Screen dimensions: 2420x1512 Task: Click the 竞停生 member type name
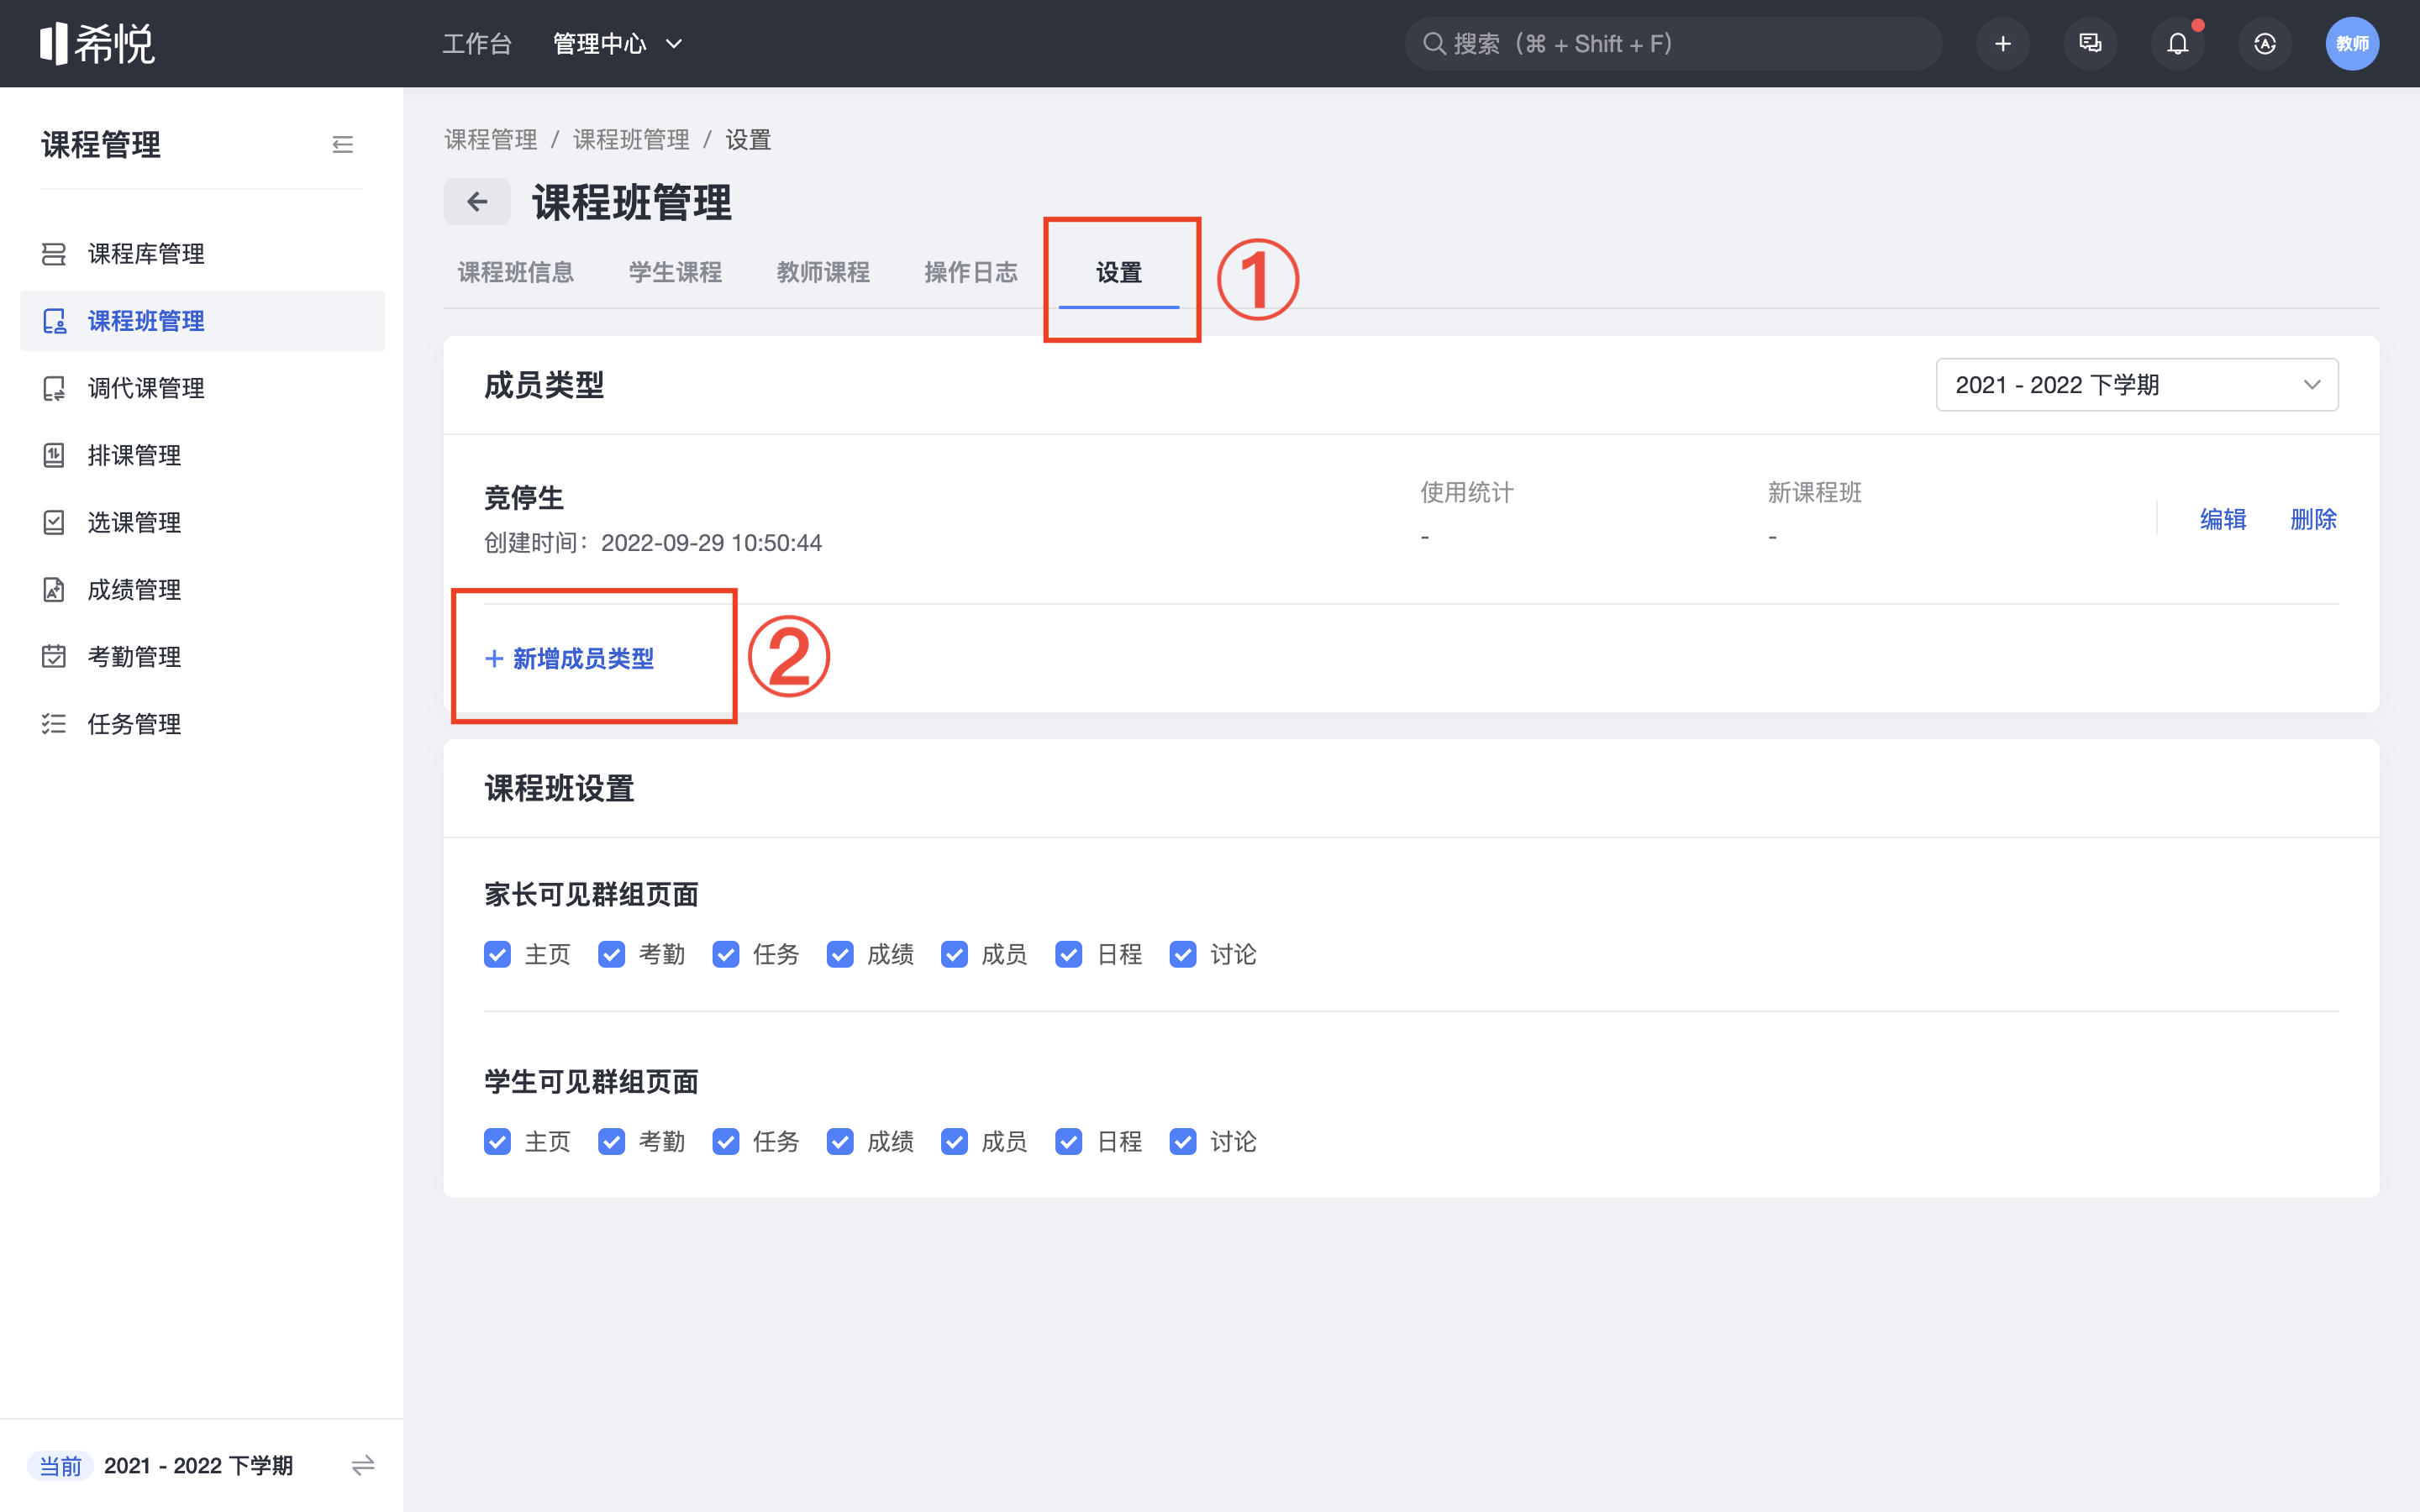[x=524, y=497]
